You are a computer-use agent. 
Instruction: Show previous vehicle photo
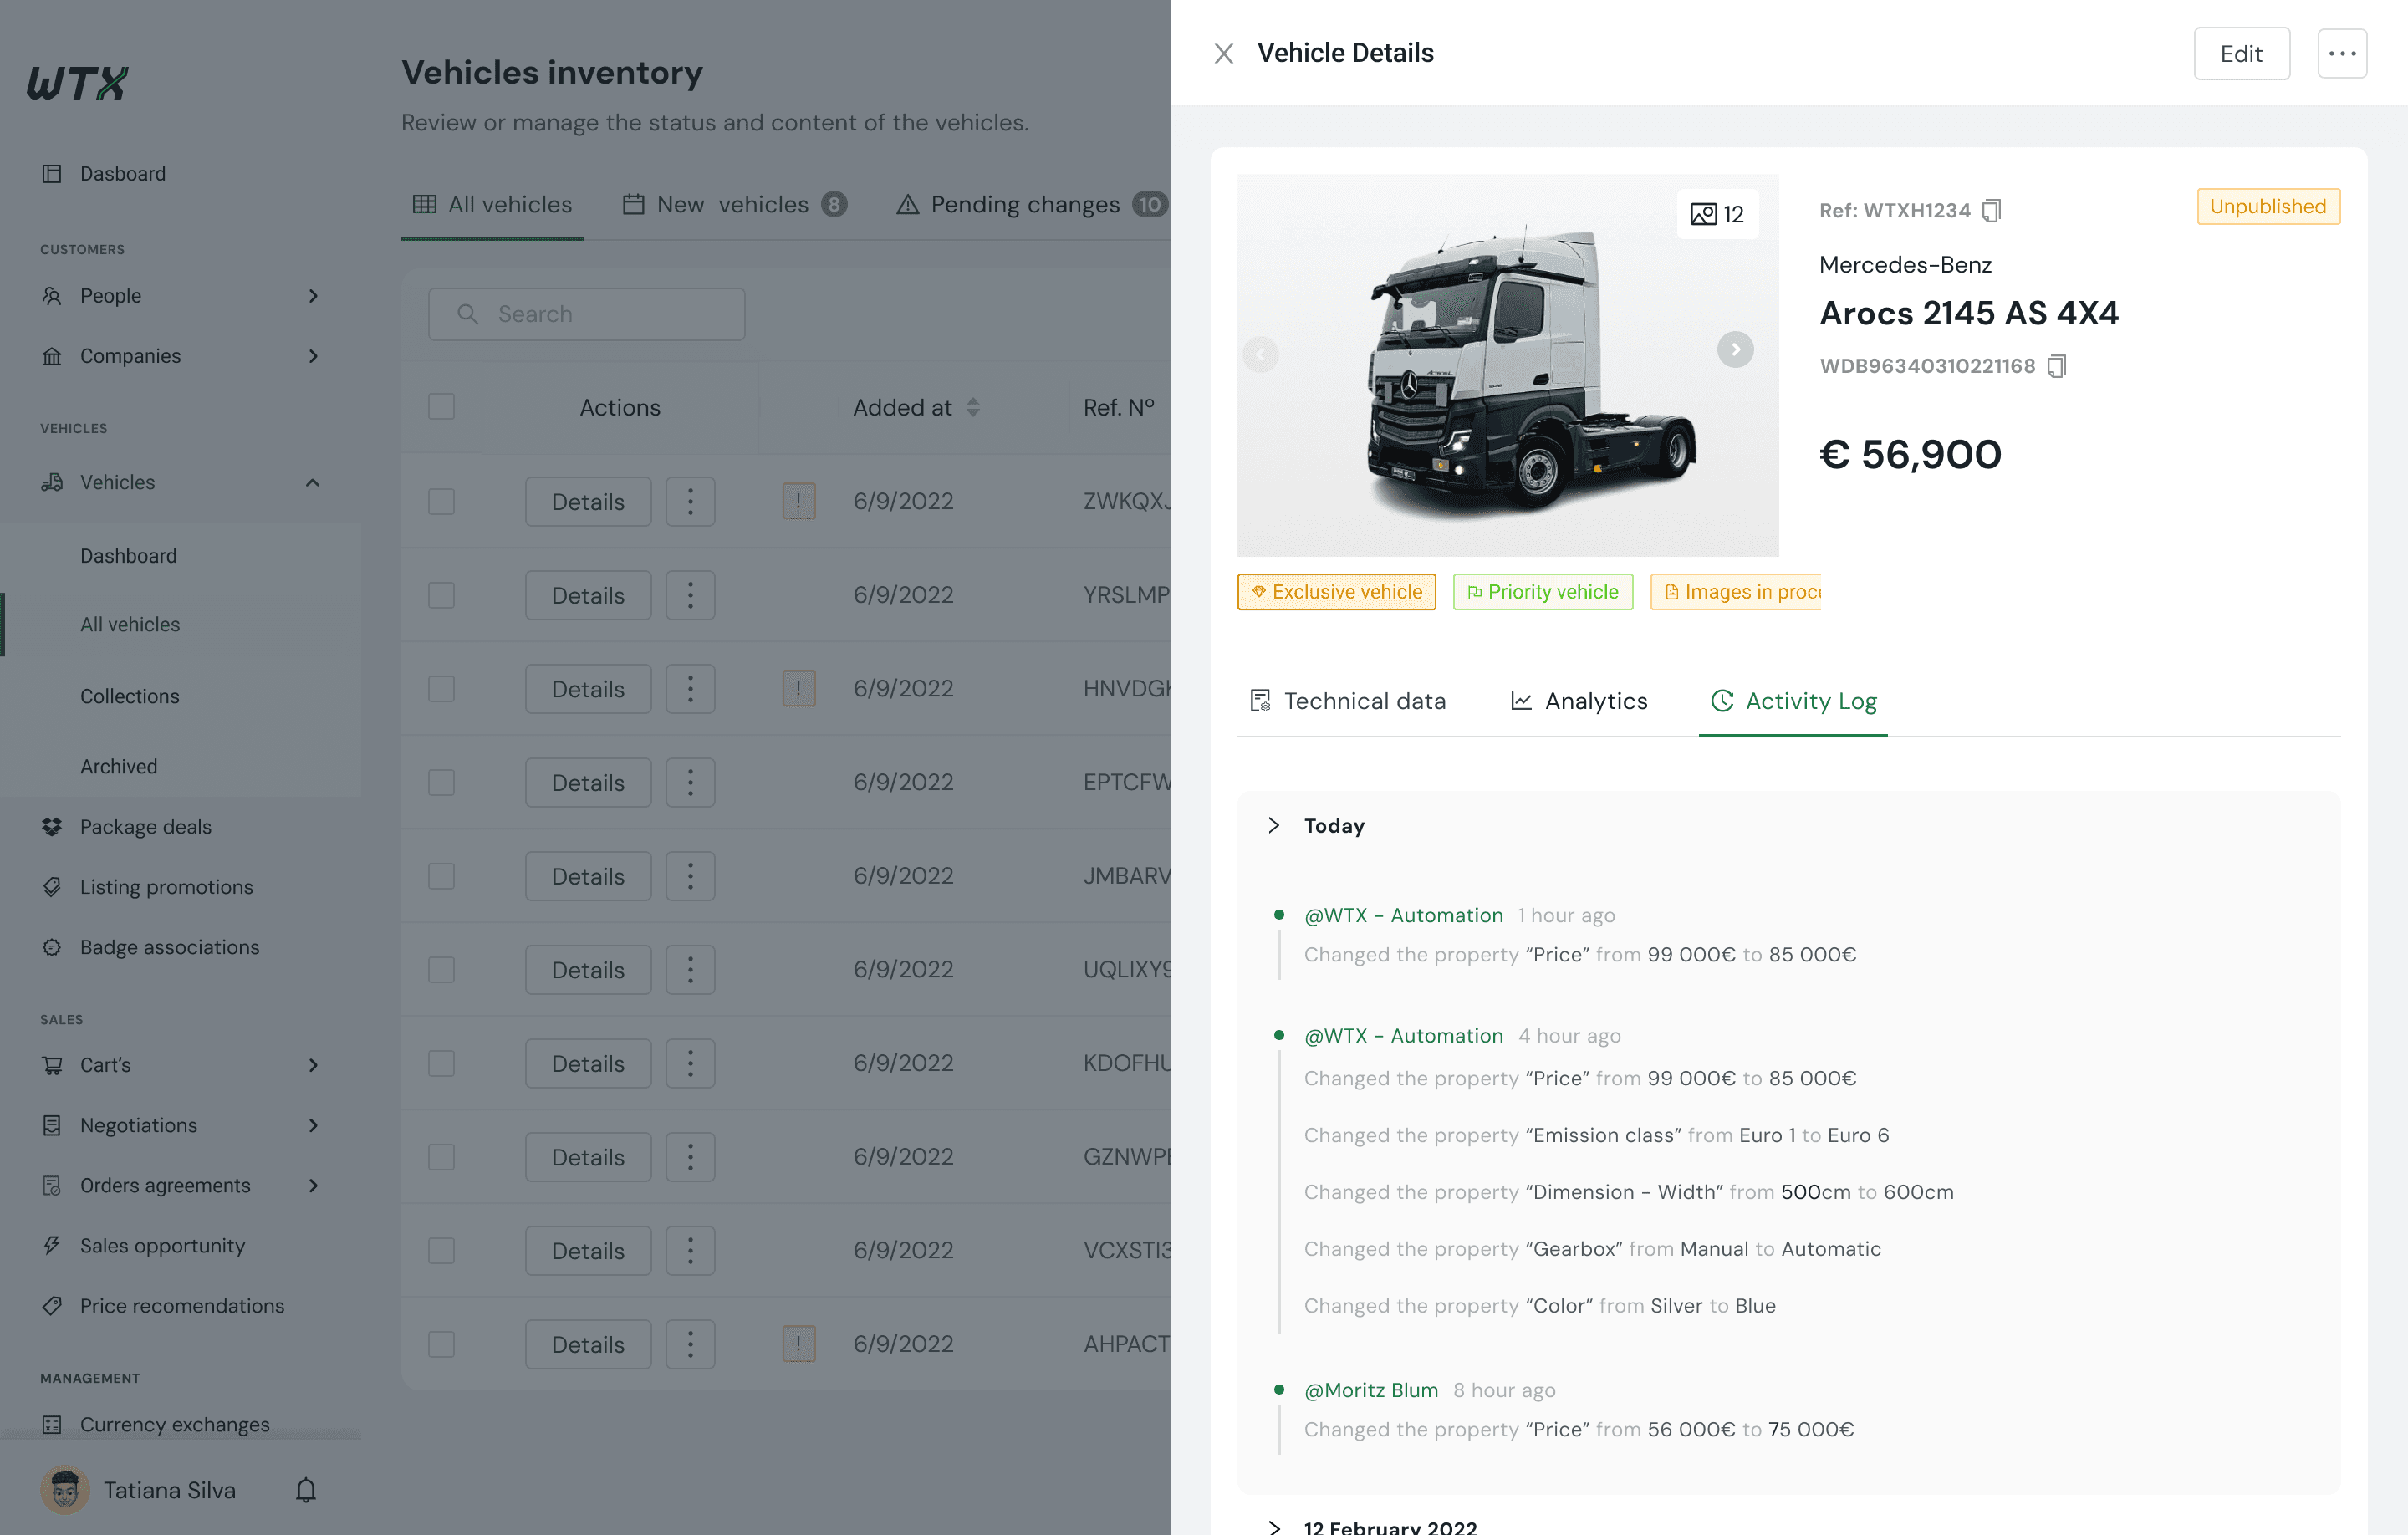coord(1260,354)
